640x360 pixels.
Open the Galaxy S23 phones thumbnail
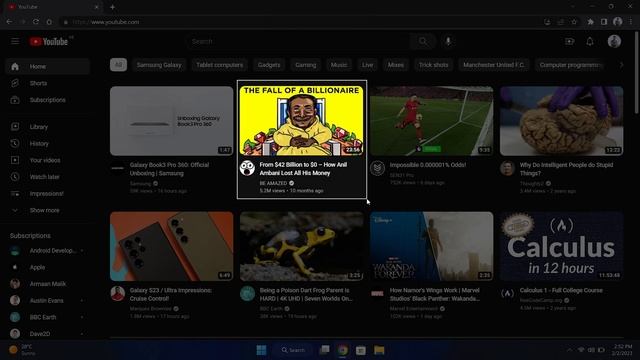click(171, 246)
